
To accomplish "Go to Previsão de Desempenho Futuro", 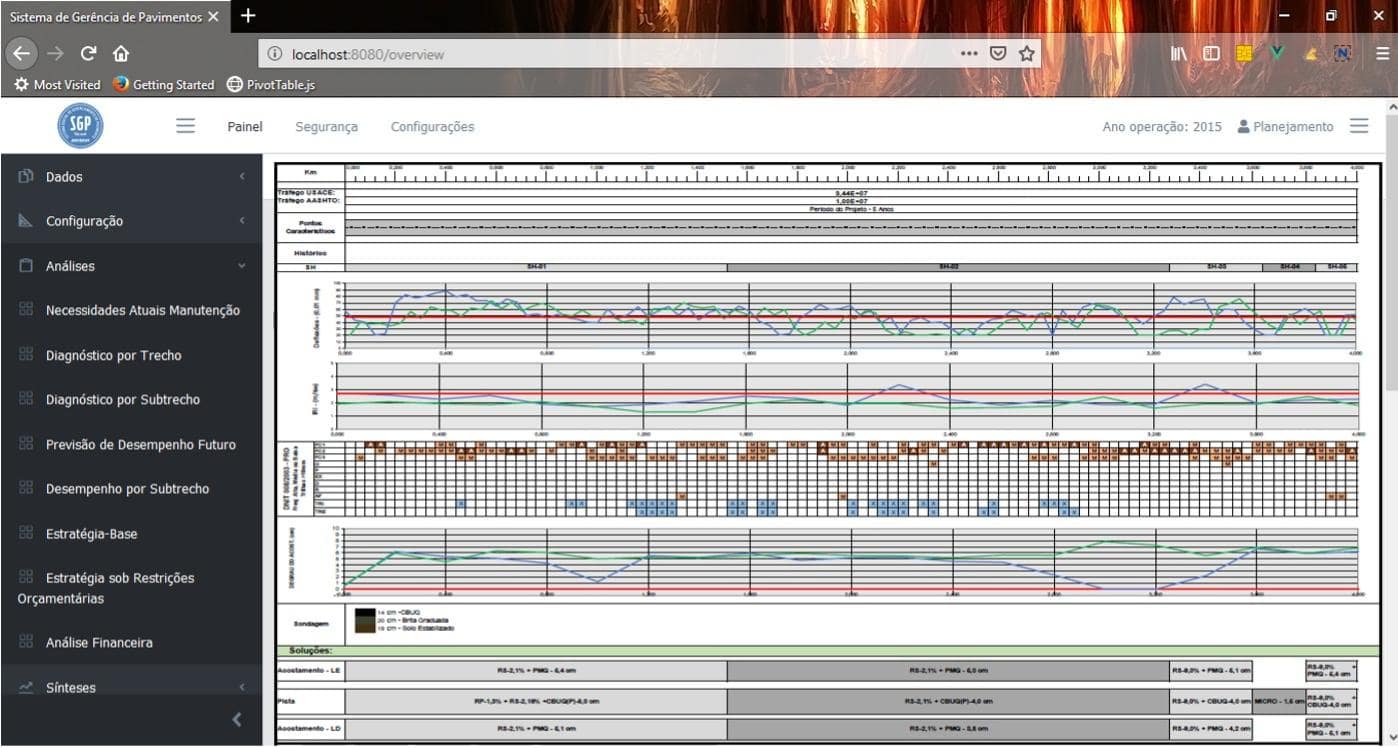I will point(140,444).
